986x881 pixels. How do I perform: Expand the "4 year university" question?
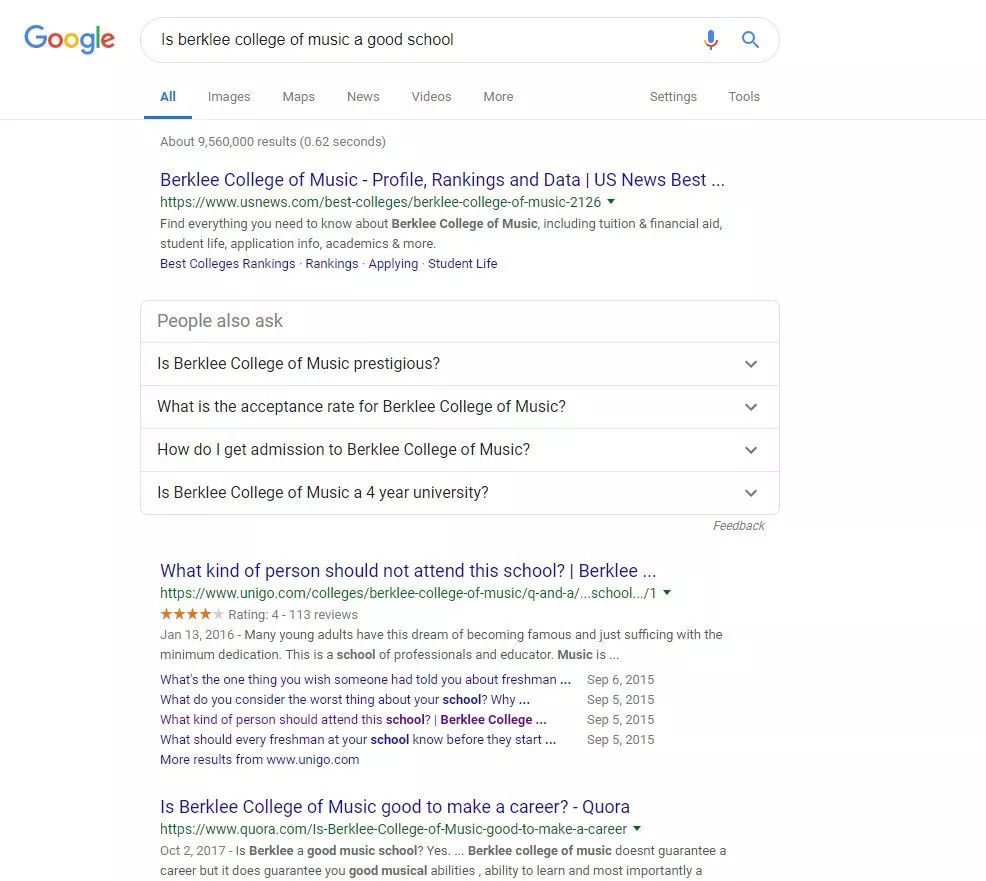[460, 492]
